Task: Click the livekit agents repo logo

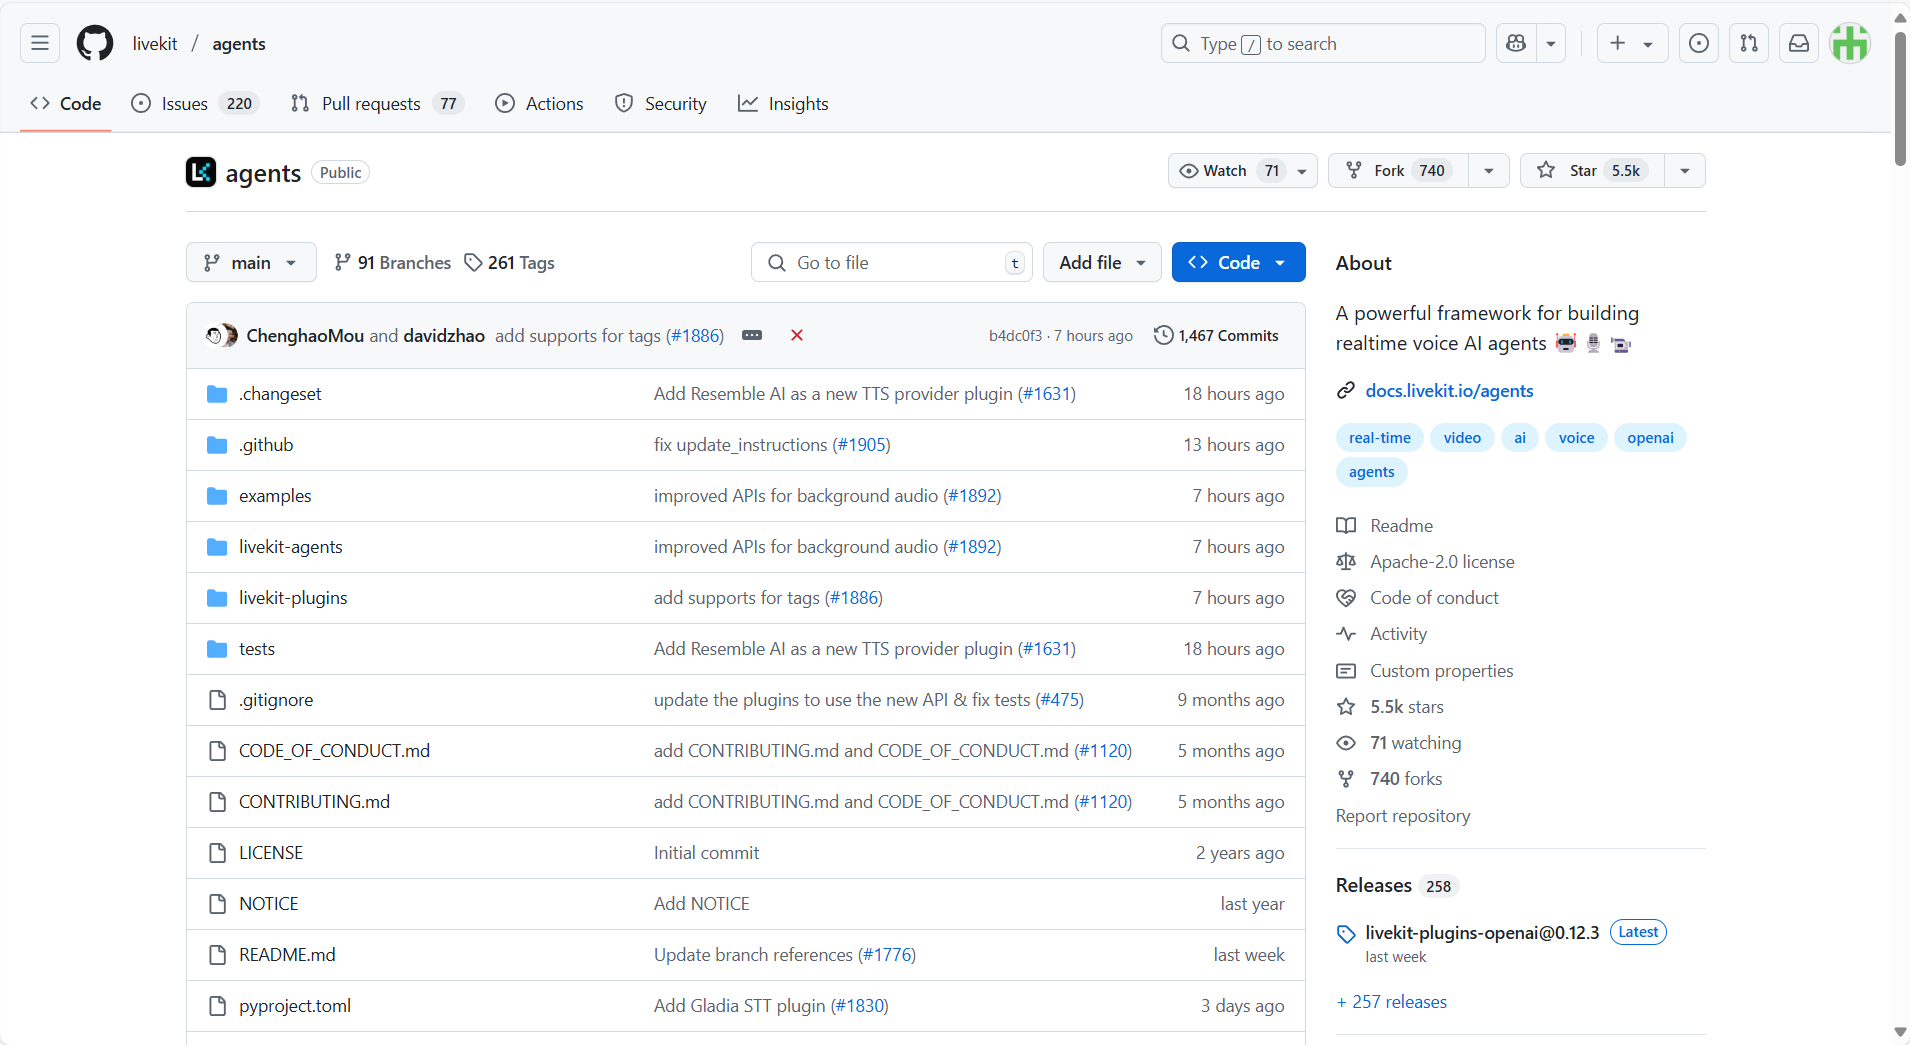Action: (x=201, y=172)
